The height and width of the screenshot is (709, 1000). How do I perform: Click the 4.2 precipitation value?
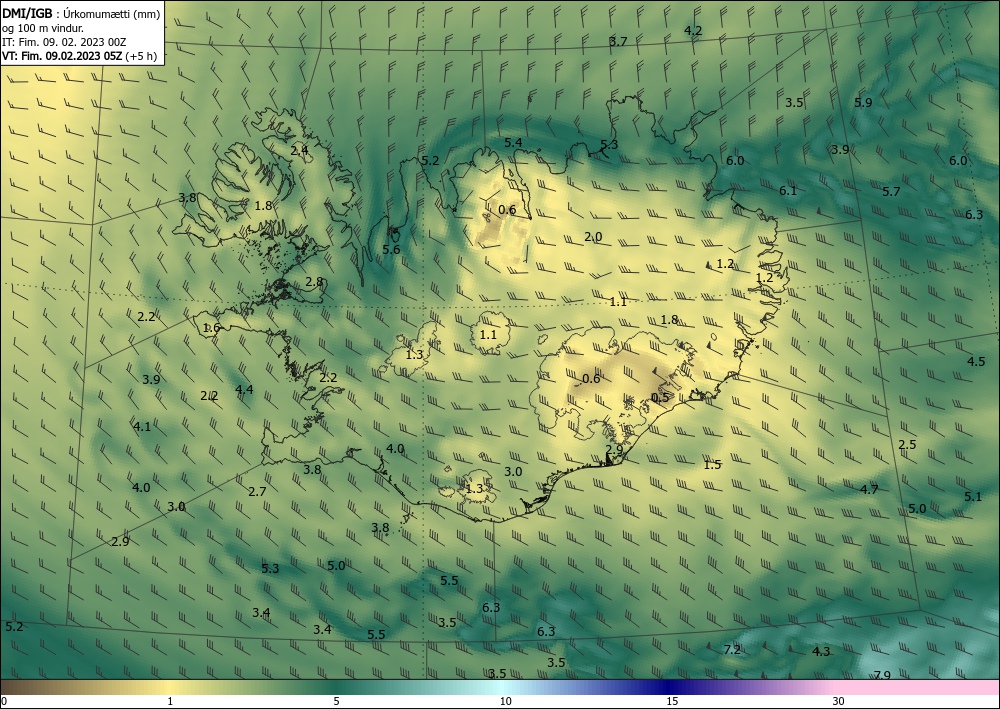point(693,31)
